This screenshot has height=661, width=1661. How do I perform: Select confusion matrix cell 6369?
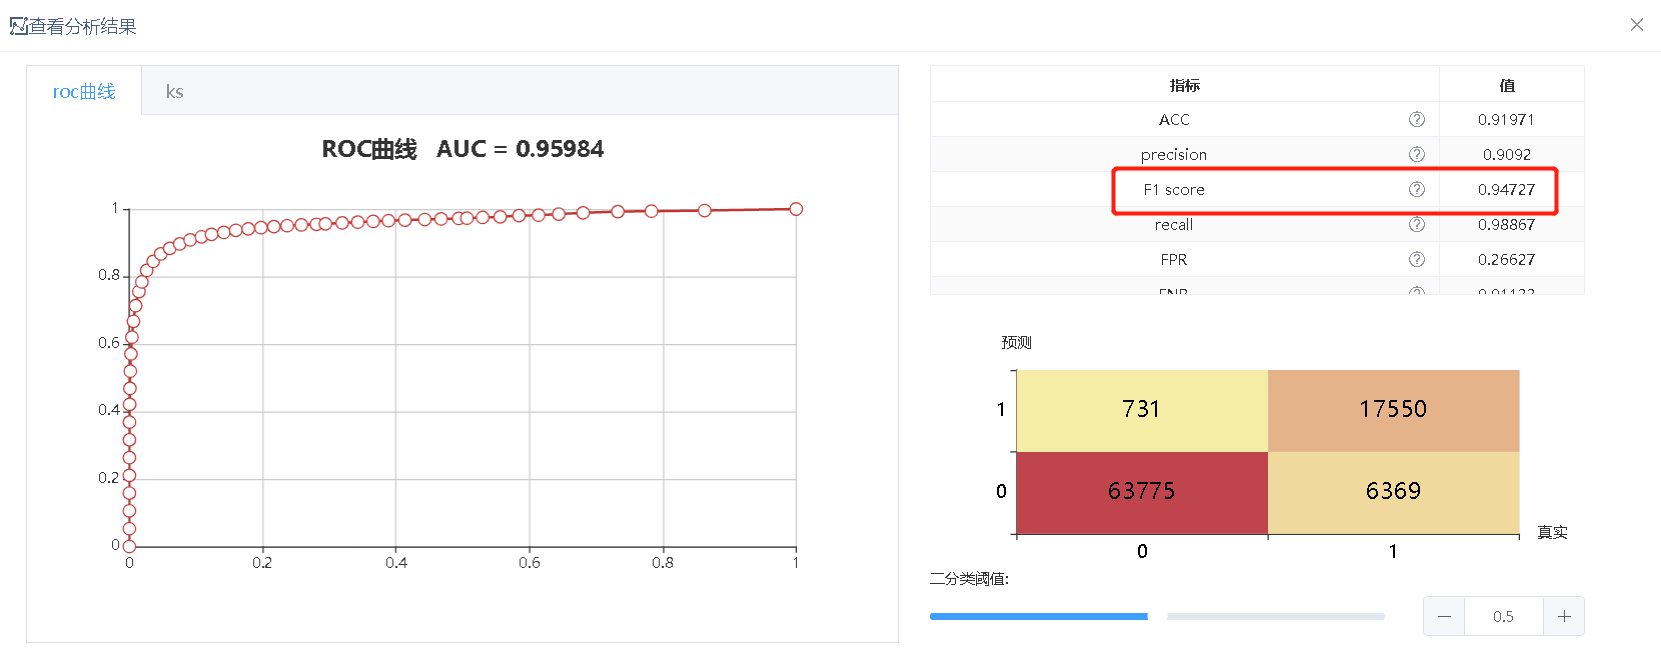click(x=1393, y=493)
